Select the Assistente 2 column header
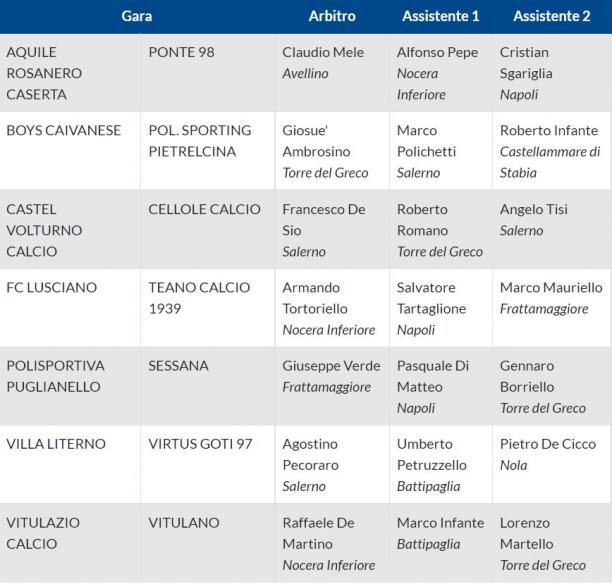612x584 pixels. click(x=552, y=16)
